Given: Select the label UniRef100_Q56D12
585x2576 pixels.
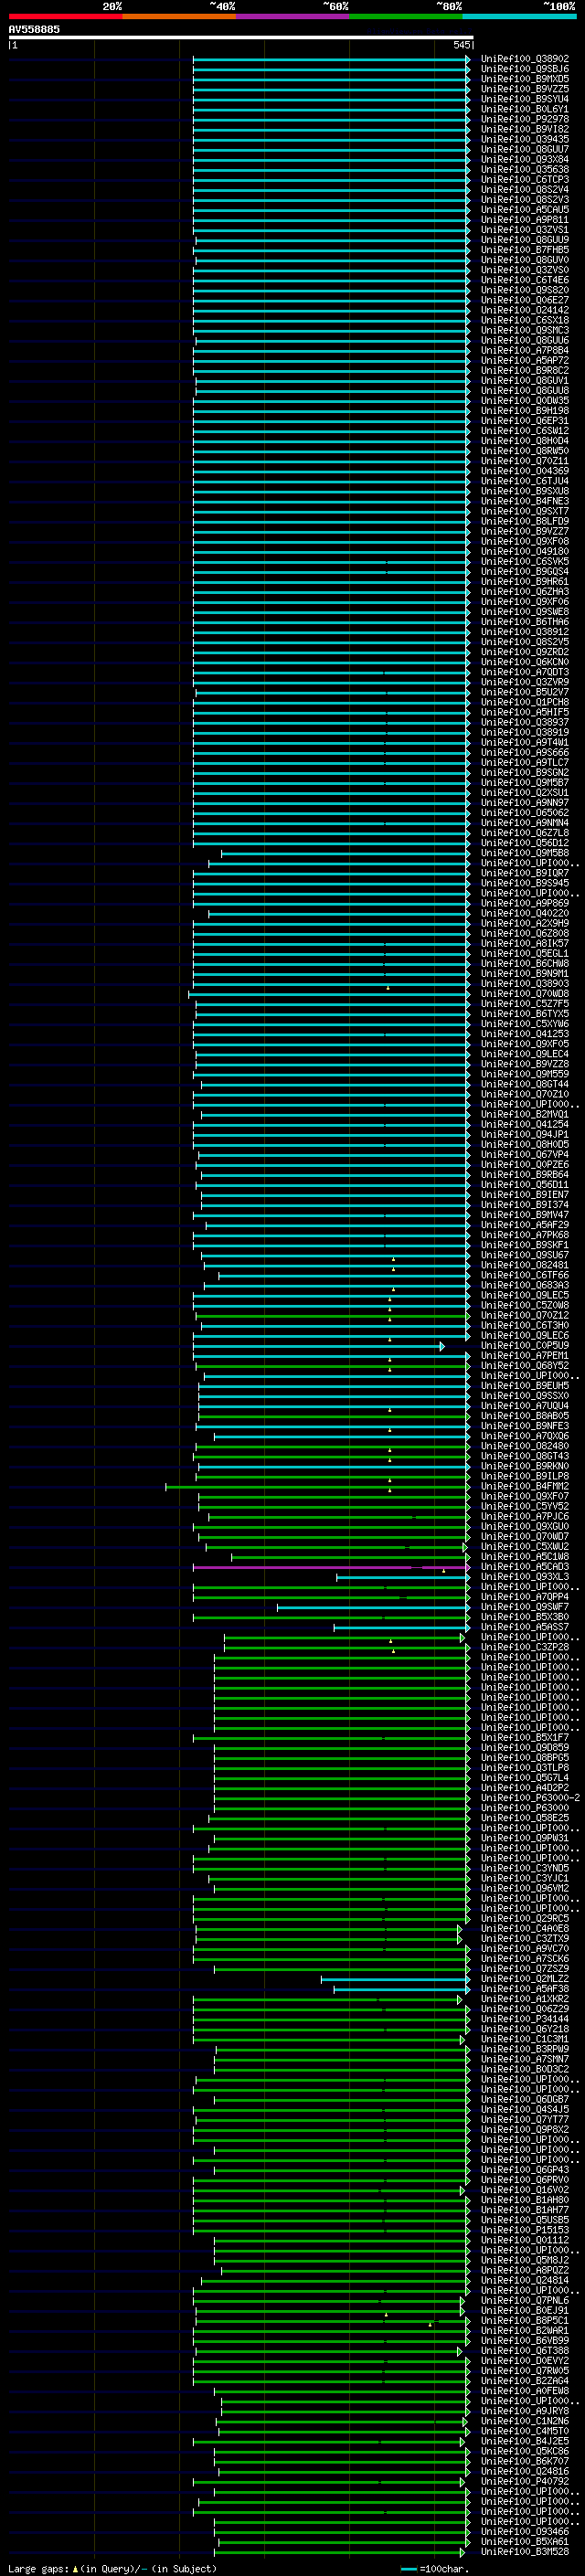Looking at the screenshot, I should (x=525, y=843).
